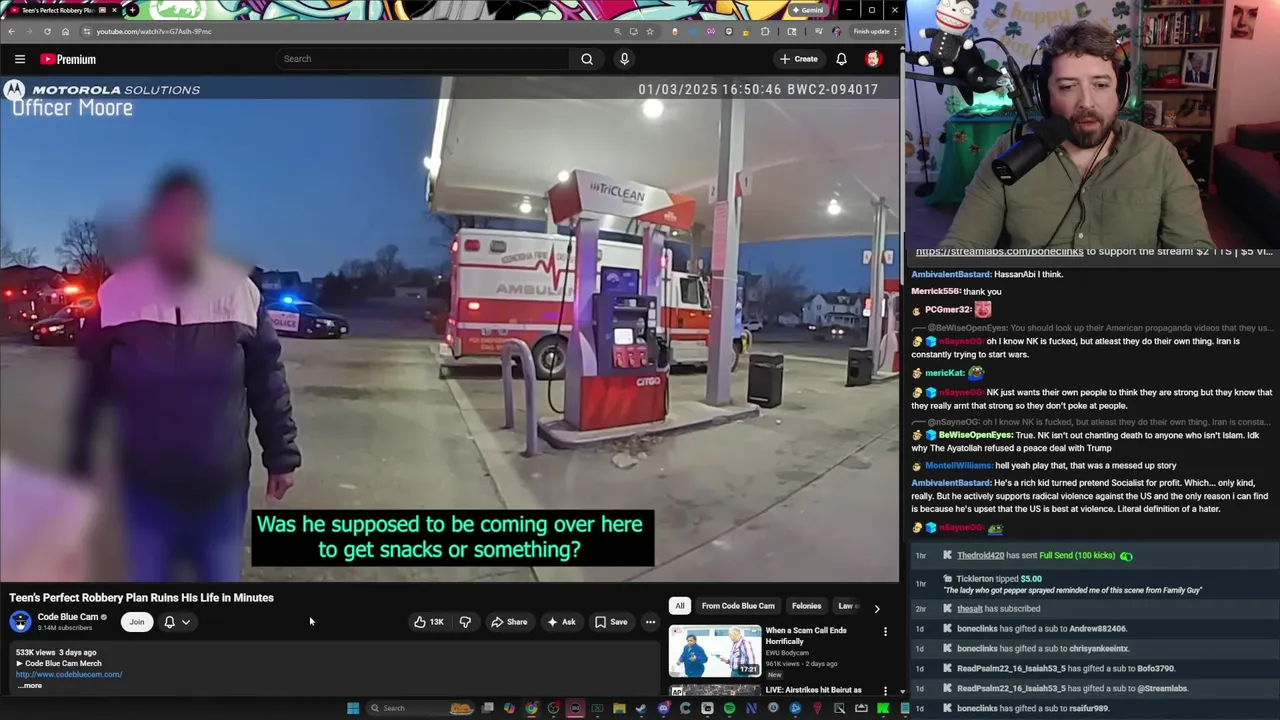Close the Teen's Perfect Robbery Plan tab
1280x720 pixels.
[114, 10]
